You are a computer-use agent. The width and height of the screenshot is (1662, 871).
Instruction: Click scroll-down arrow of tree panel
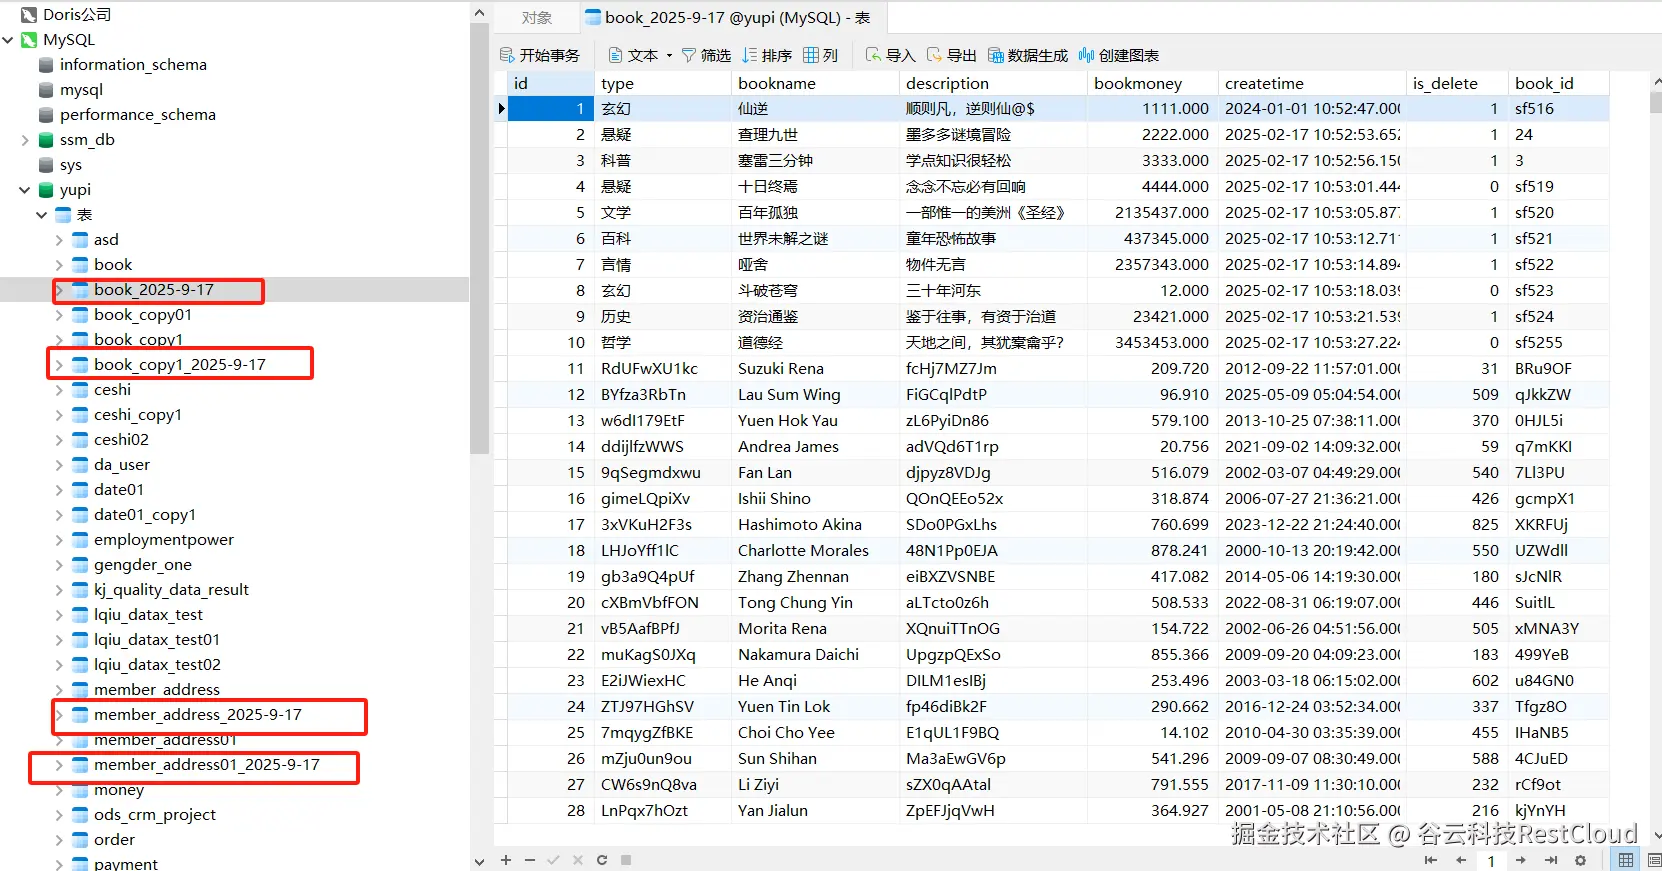coord(479,861)
